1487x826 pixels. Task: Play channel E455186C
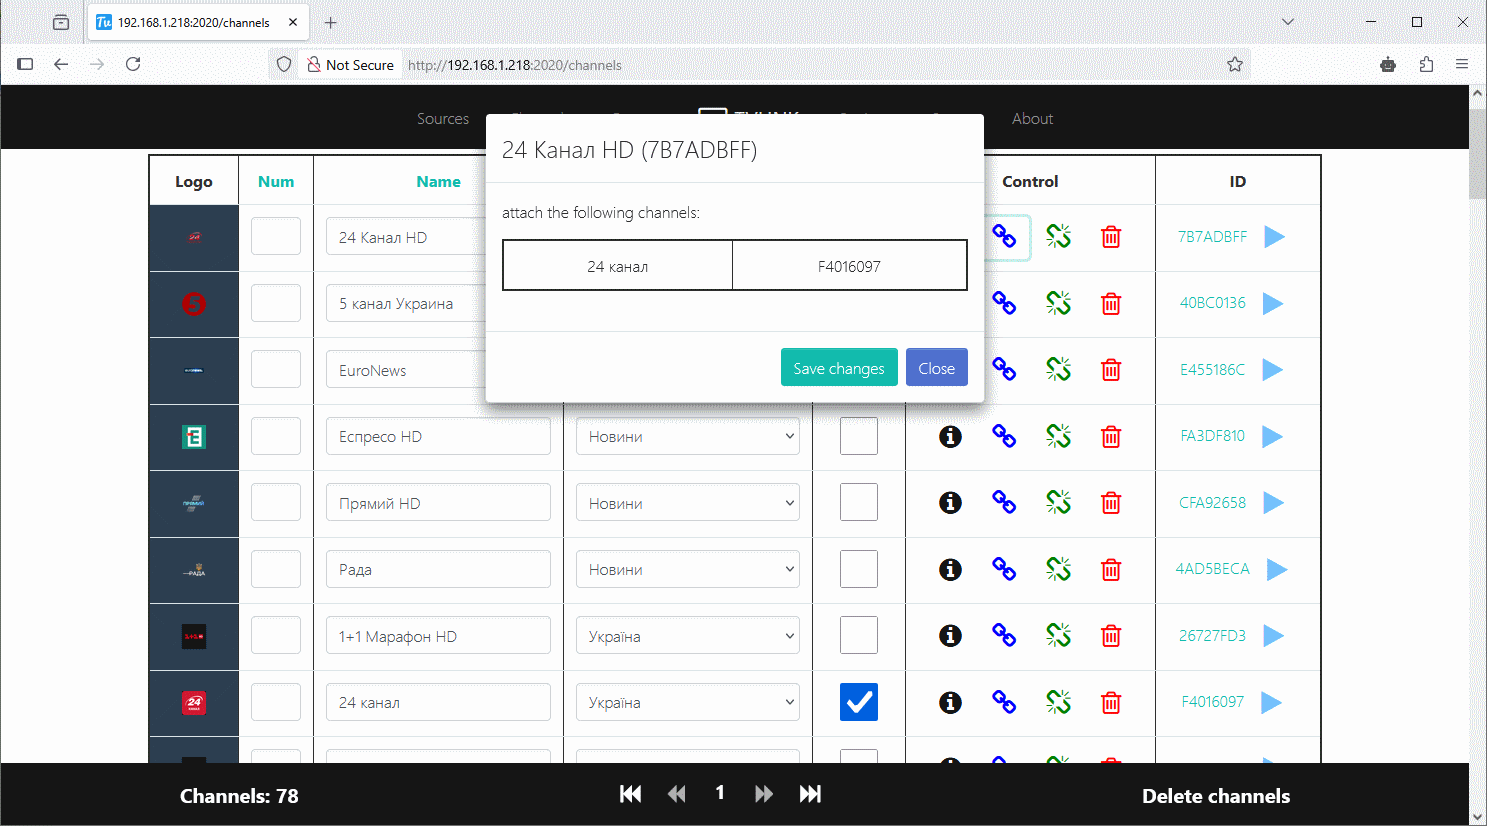click(x=1272, y=370)
